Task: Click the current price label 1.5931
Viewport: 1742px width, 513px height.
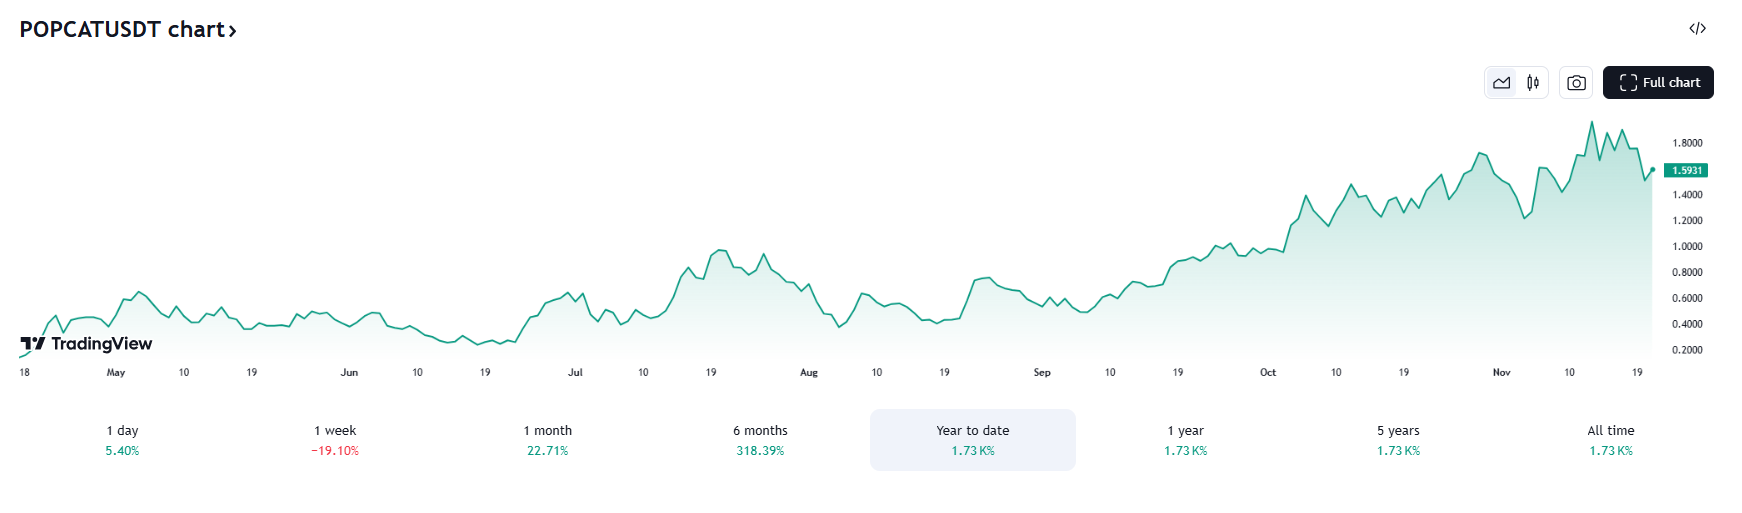Action: coord(1687,170)
